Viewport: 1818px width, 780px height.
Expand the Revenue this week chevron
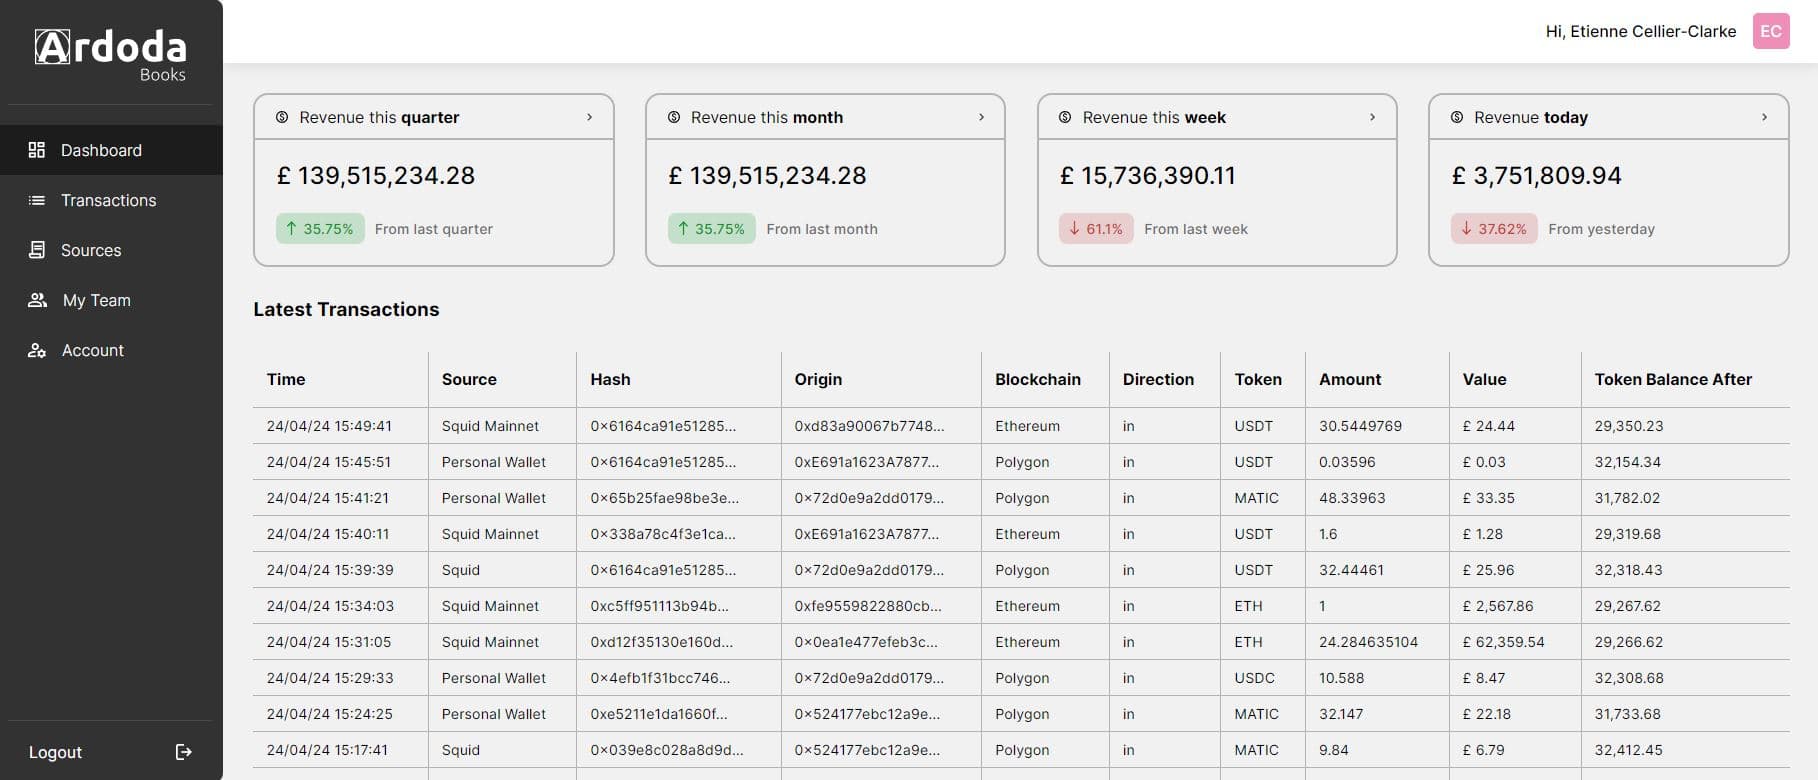[1372, 117]
